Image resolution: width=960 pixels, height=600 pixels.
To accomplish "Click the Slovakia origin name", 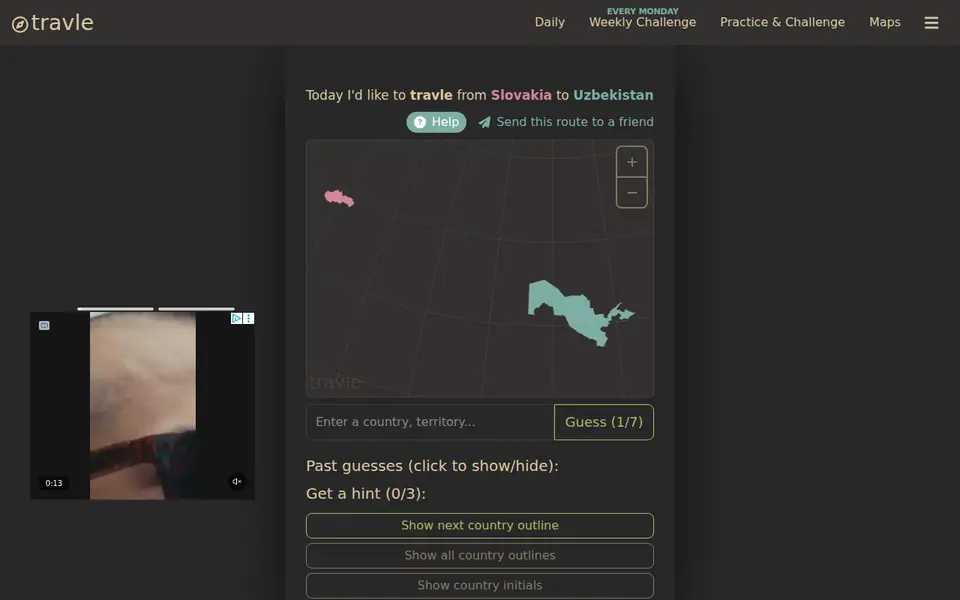I will click(x=521, y=95).
